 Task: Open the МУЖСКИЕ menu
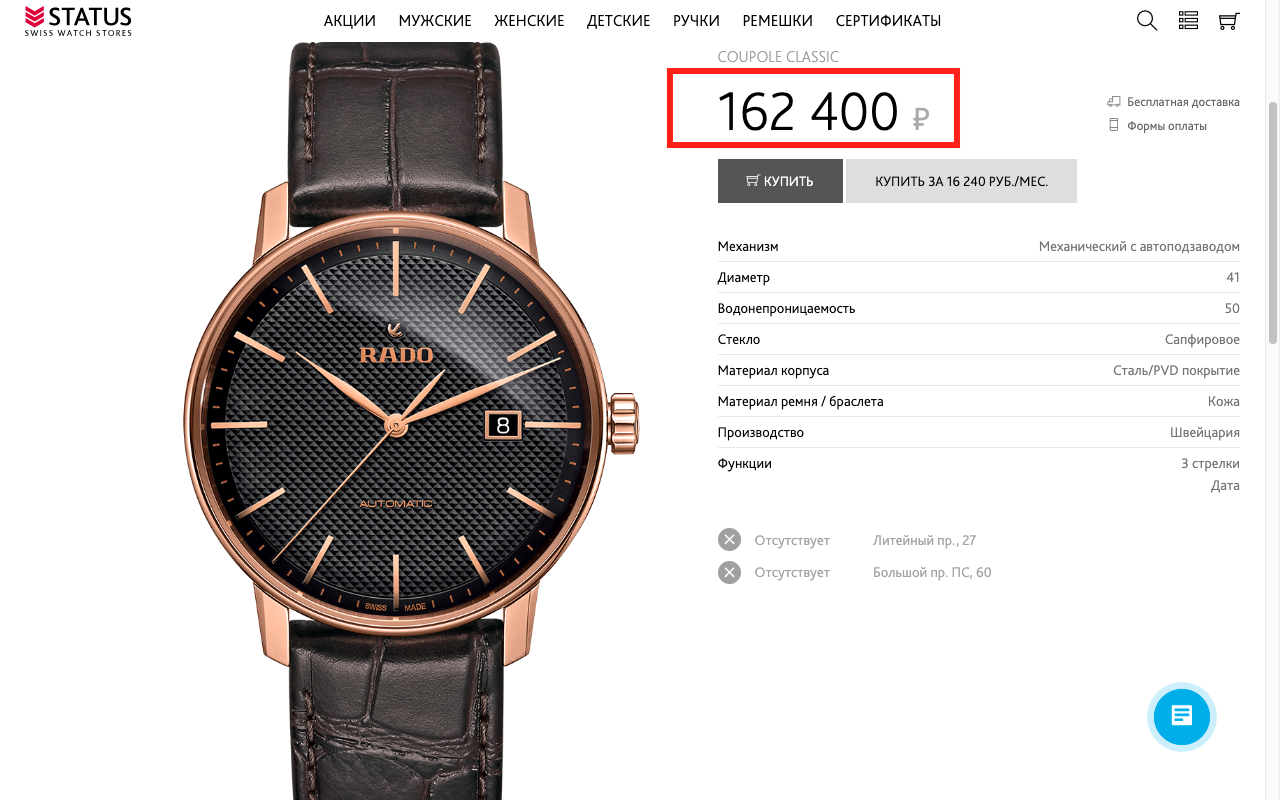pos(435,21)
